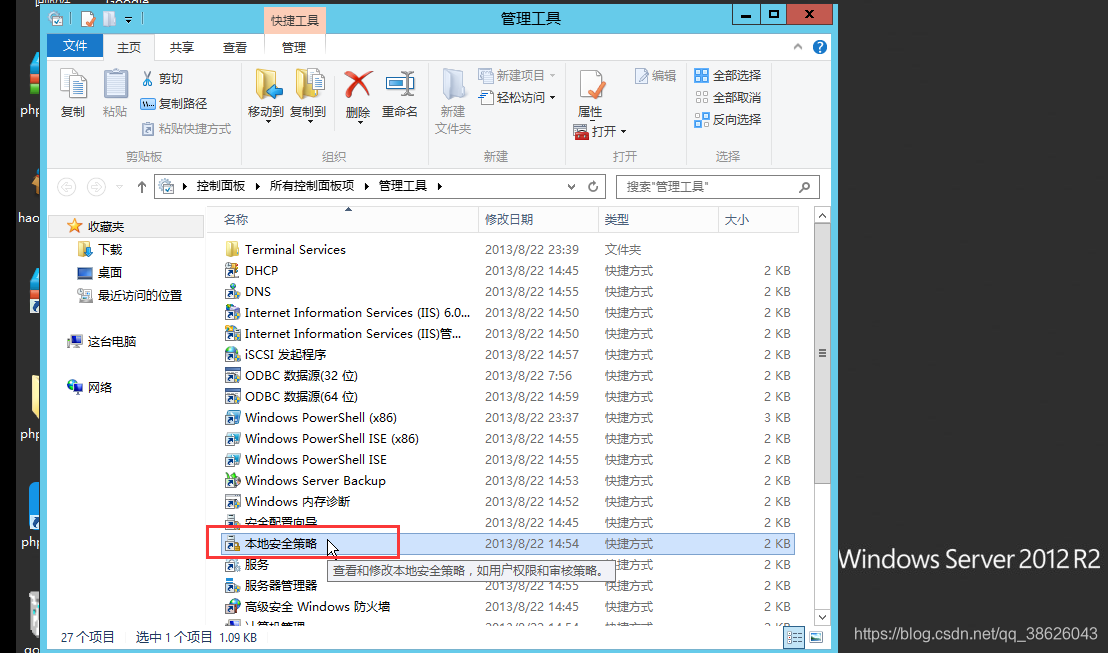Select This PC (这台电脑) in navigation pane
The image size is (1108, 653).
(112, 341)
